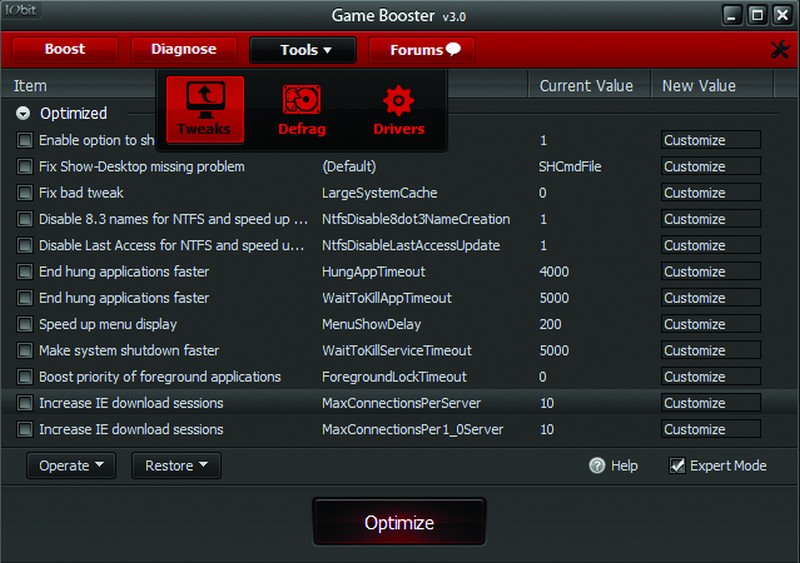
Task: Click the Help link text
Action: pos(624,466)
